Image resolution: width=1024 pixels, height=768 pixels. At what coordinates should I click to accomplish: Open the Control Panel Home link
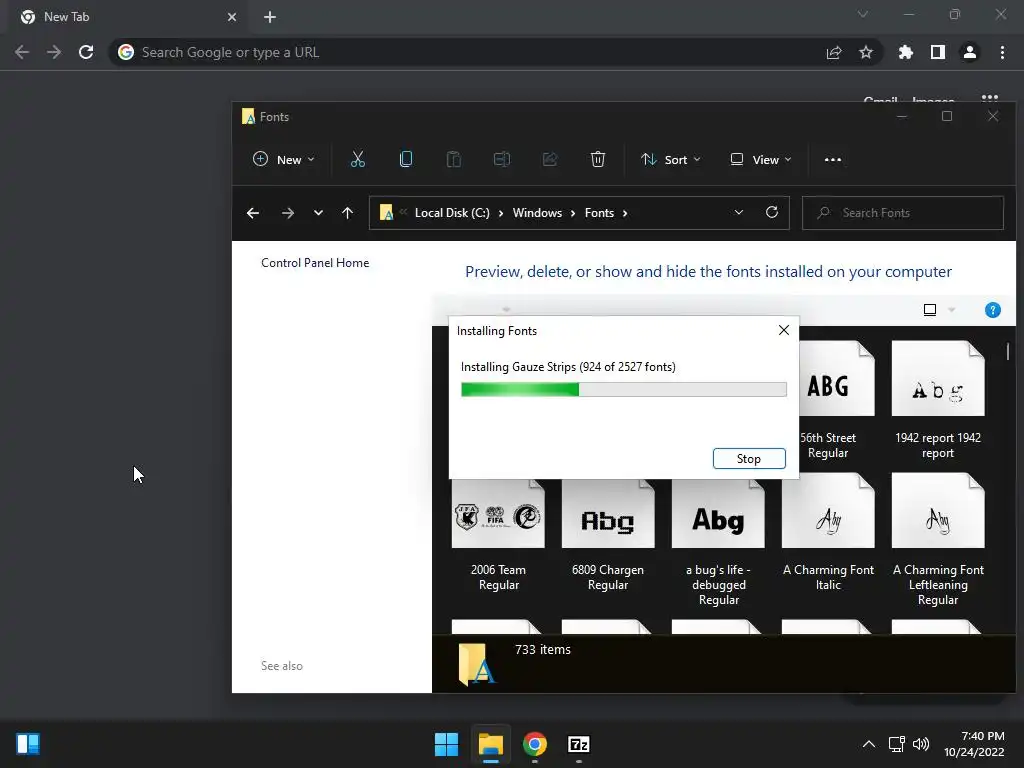[x=315, y=263]
